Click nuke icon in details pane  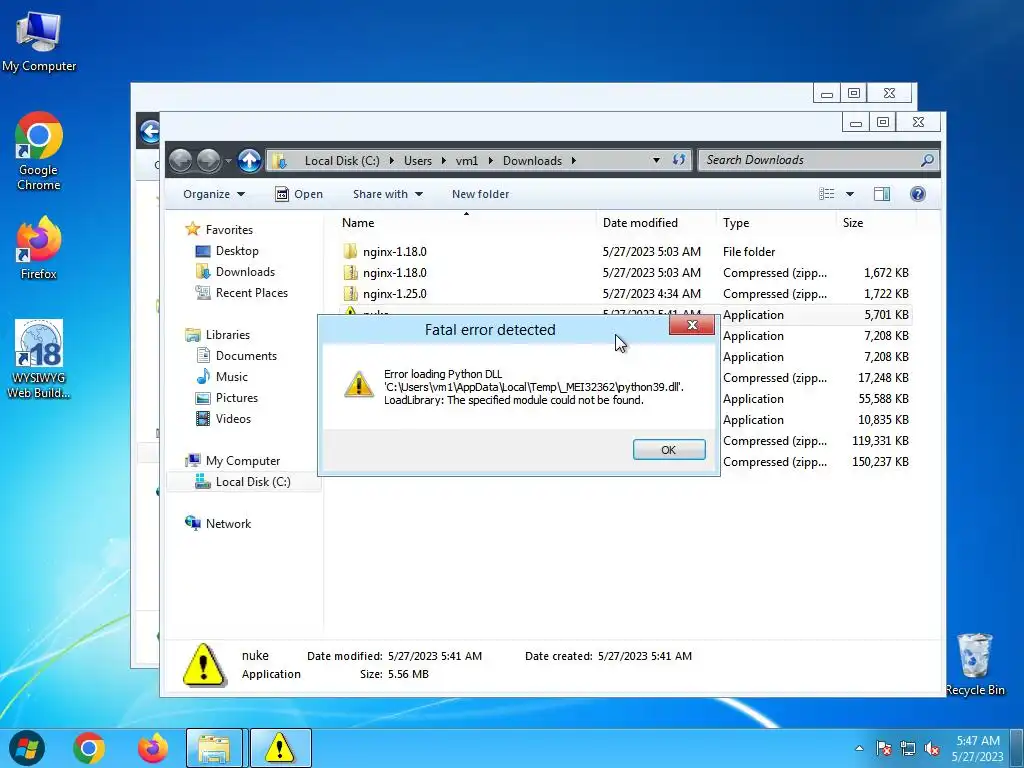tap(204, 665)
